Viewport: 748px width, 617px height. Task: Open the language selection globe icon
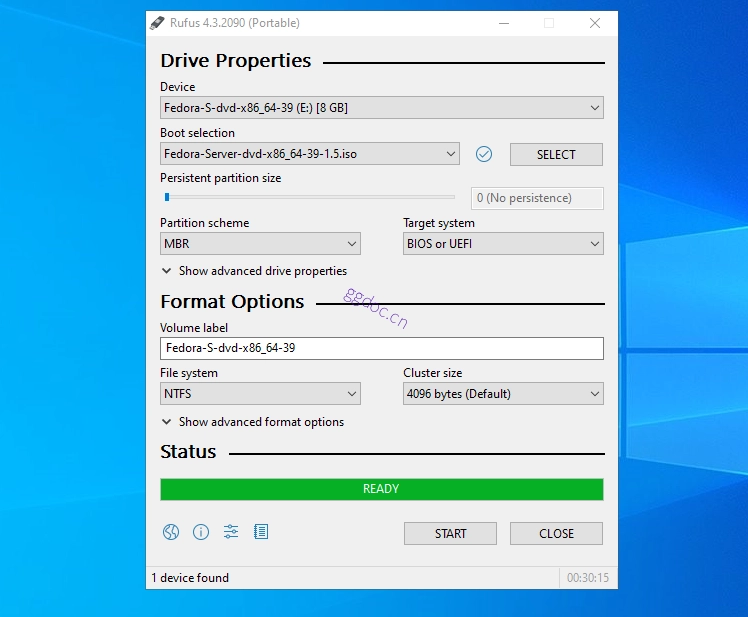pyautogui.click(x=171, y=532)
